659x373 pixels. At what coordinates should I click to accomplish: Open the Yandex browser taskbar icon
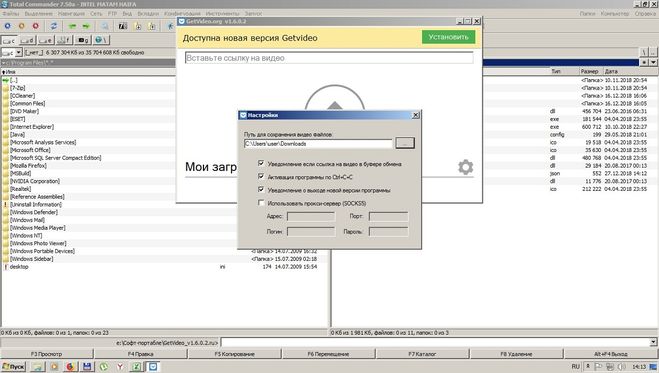click(x=120, y=367)
